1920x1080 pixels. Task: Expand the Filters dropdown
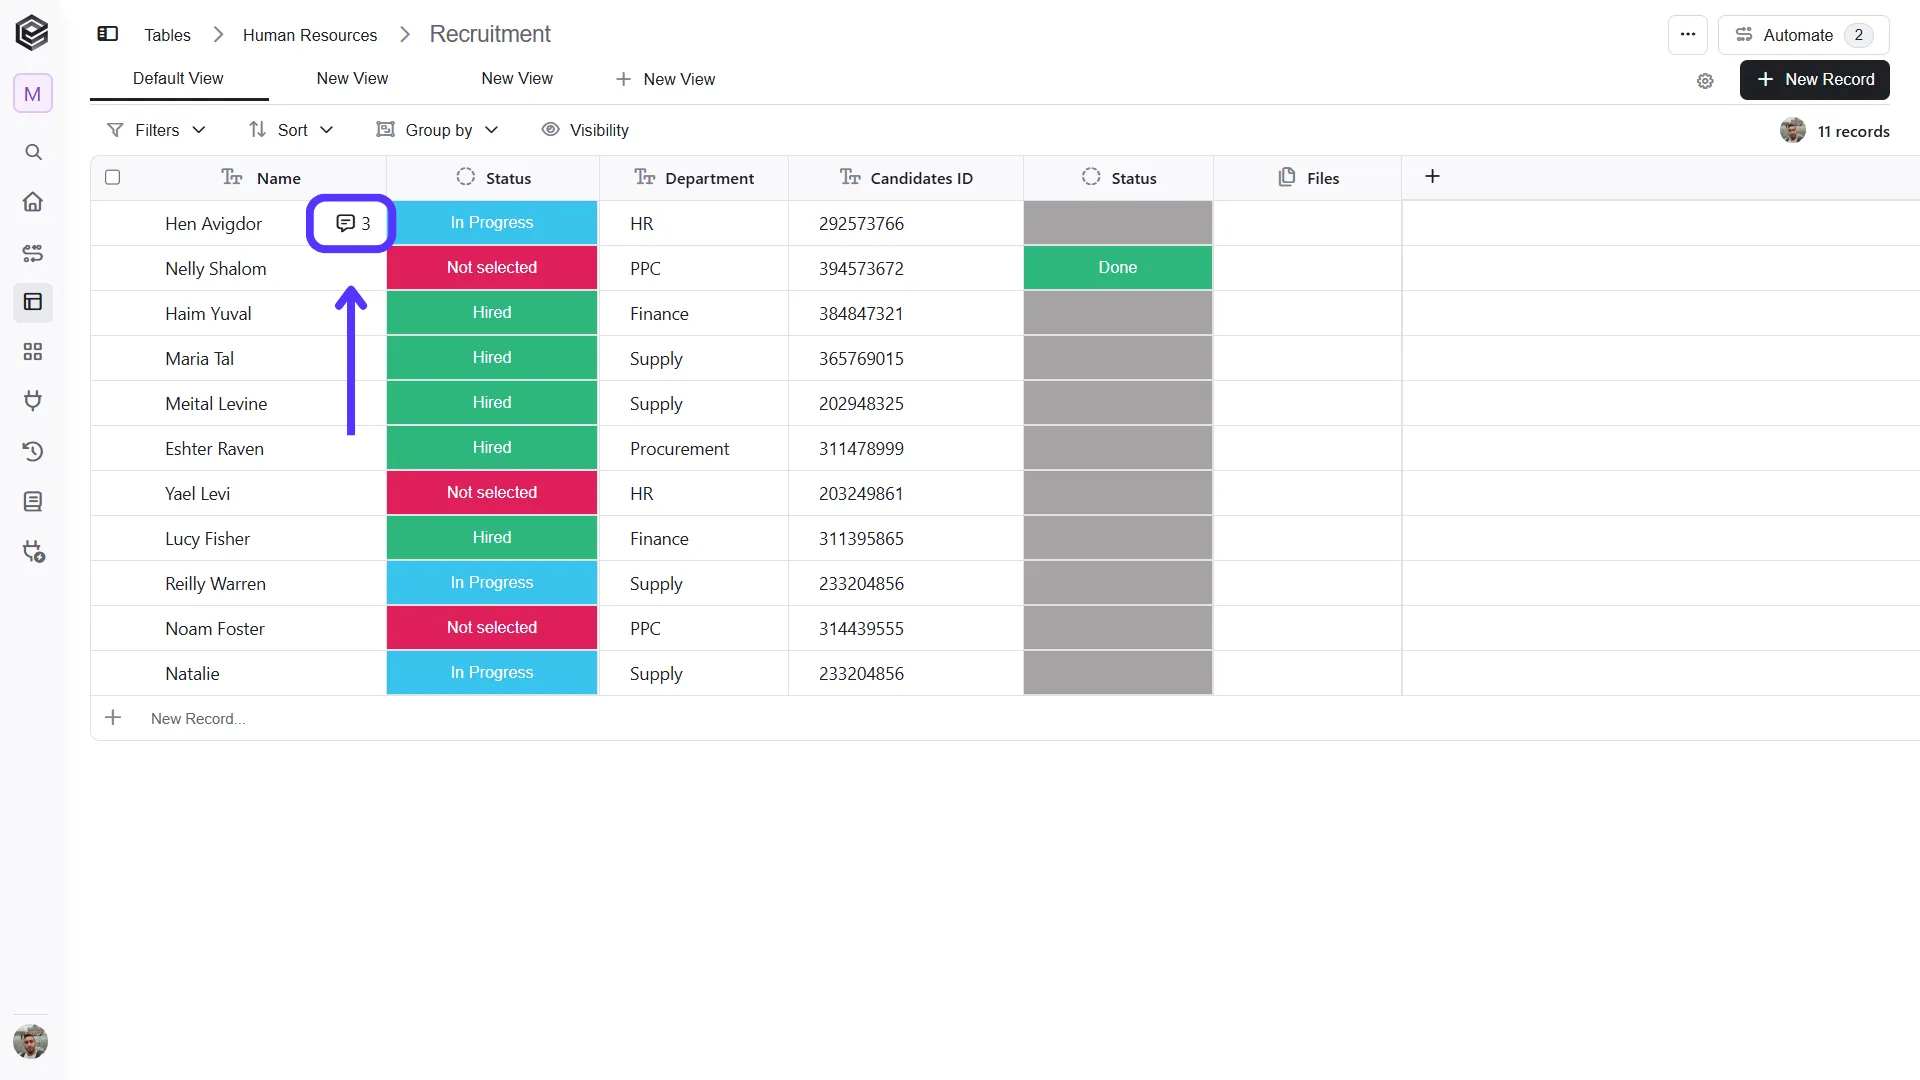tap(156, 130)
